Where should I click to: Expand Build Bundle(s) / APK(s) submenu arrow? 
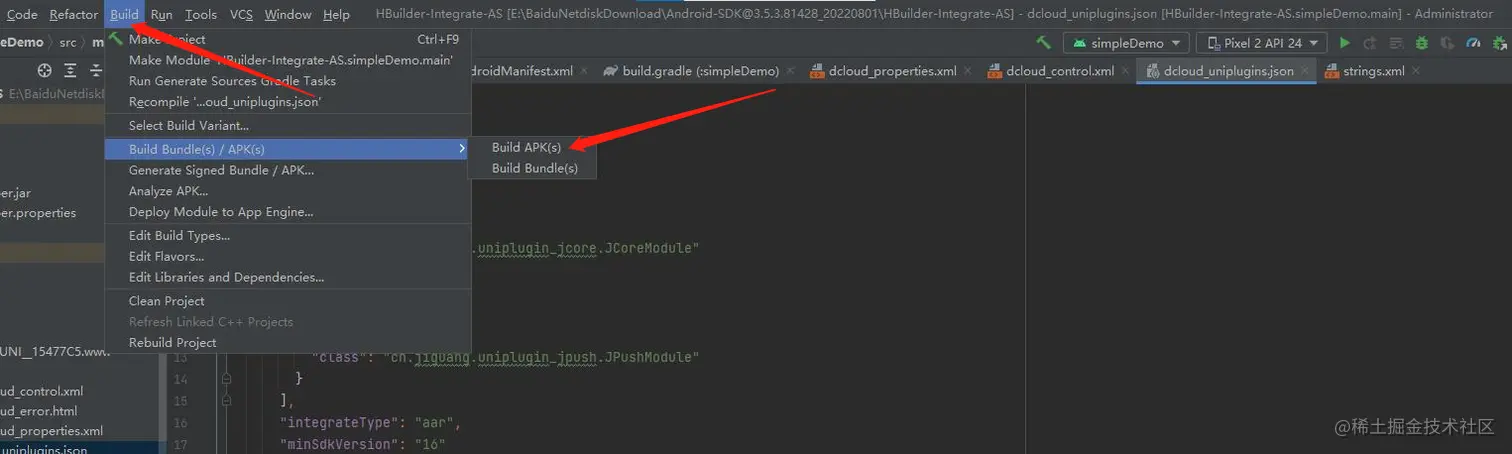pyautogui.click(x=462, y=149)
